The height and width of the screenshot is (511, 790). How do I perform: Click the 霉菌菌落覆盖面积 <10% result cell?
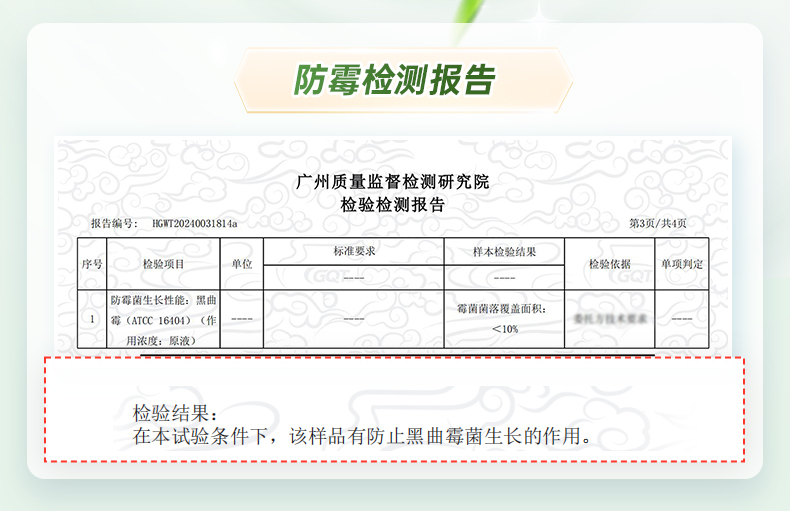coord(504,319)
